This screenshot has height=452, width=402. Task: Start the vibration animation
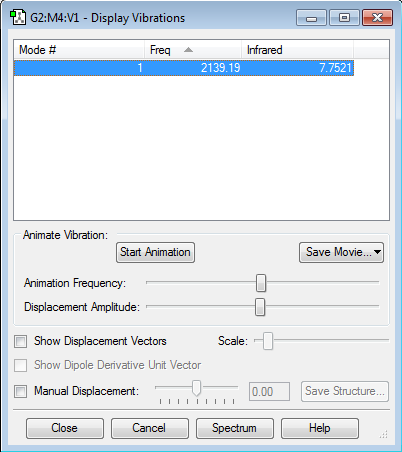[155, 252]
